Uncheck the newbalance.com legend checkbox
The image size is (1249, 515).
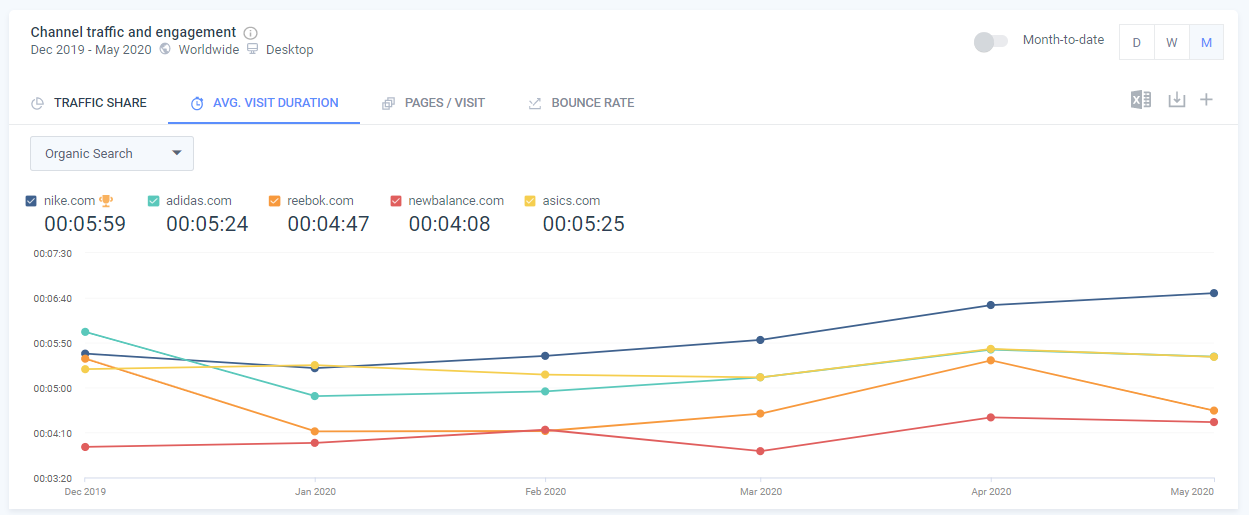[x=396, y=201]
